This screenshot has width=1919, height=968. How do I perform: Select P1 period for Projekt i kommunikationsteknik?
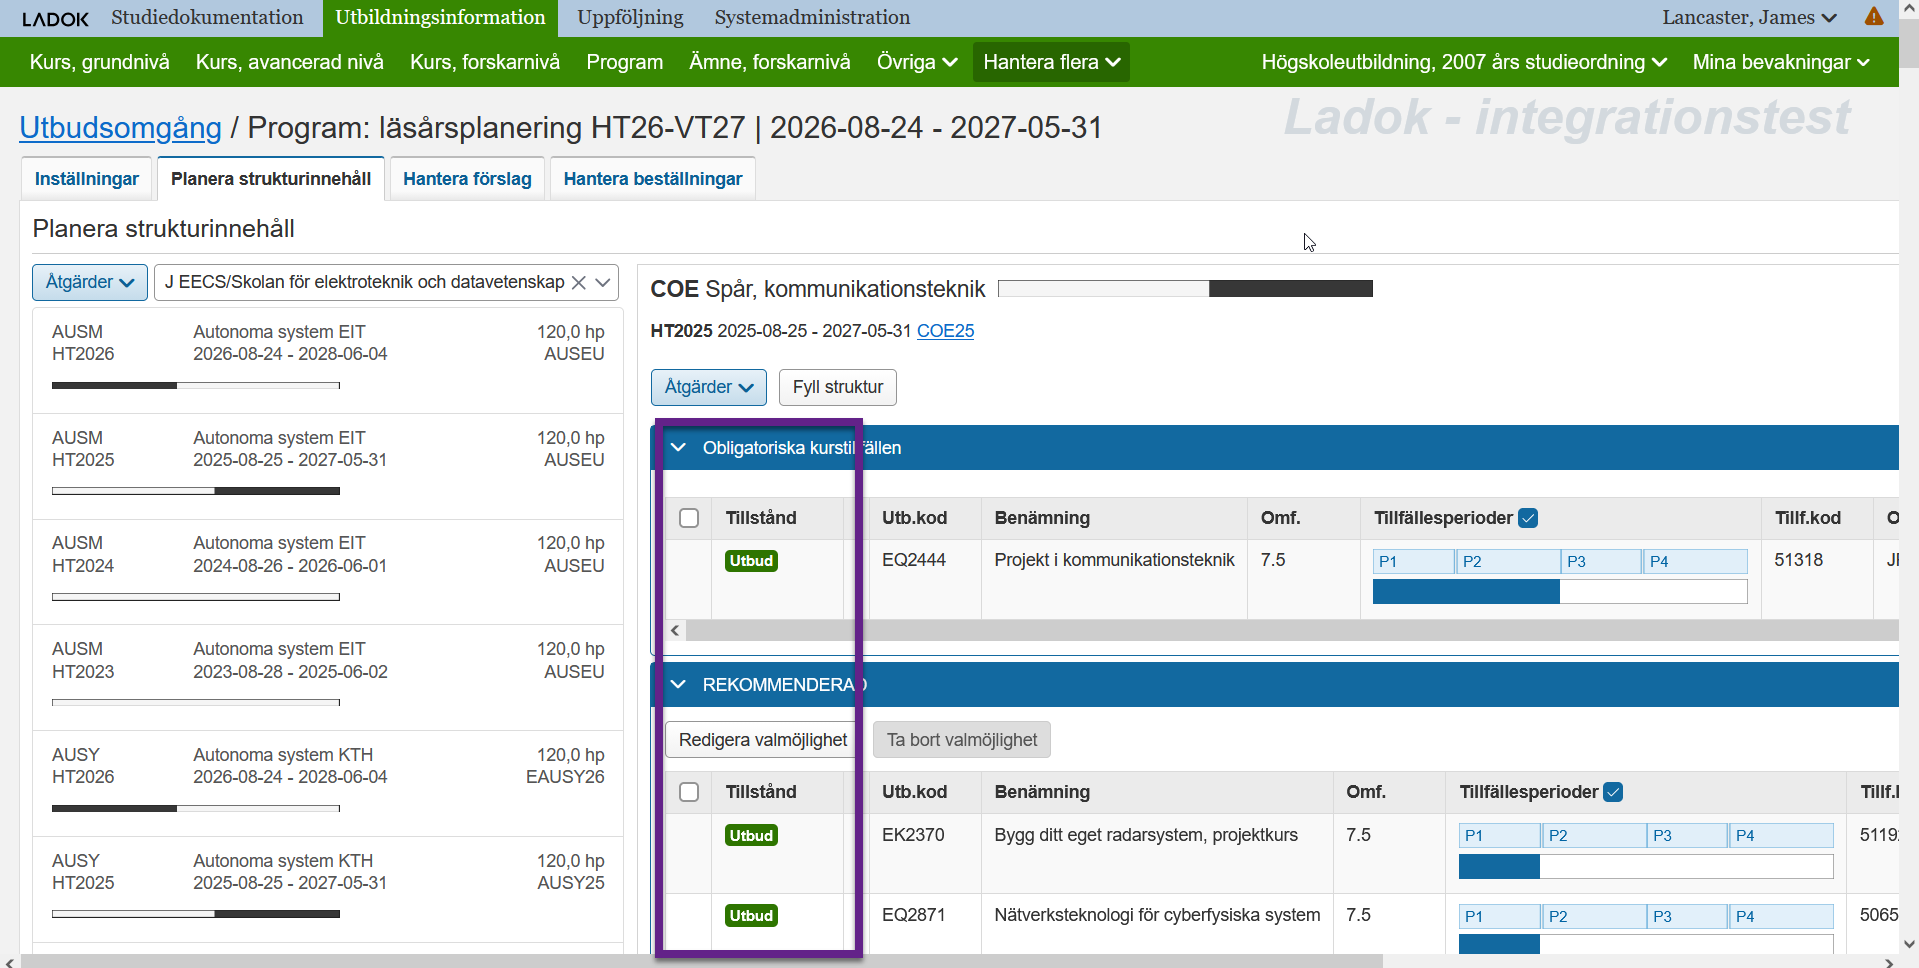point(1413,562)
